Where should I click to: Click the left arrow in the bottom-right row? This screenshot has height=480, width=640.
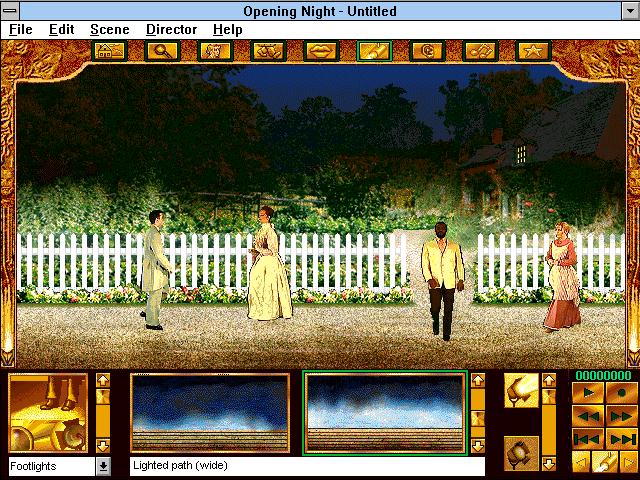[x=581, y=462]
